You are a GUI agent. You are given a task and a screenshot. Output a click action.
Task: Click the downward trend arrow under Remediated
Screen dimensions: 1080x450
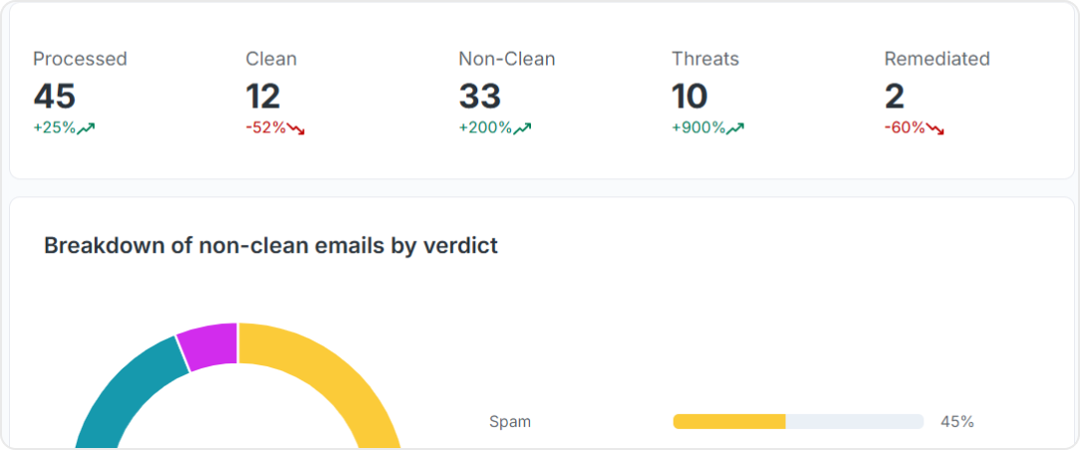935,128
